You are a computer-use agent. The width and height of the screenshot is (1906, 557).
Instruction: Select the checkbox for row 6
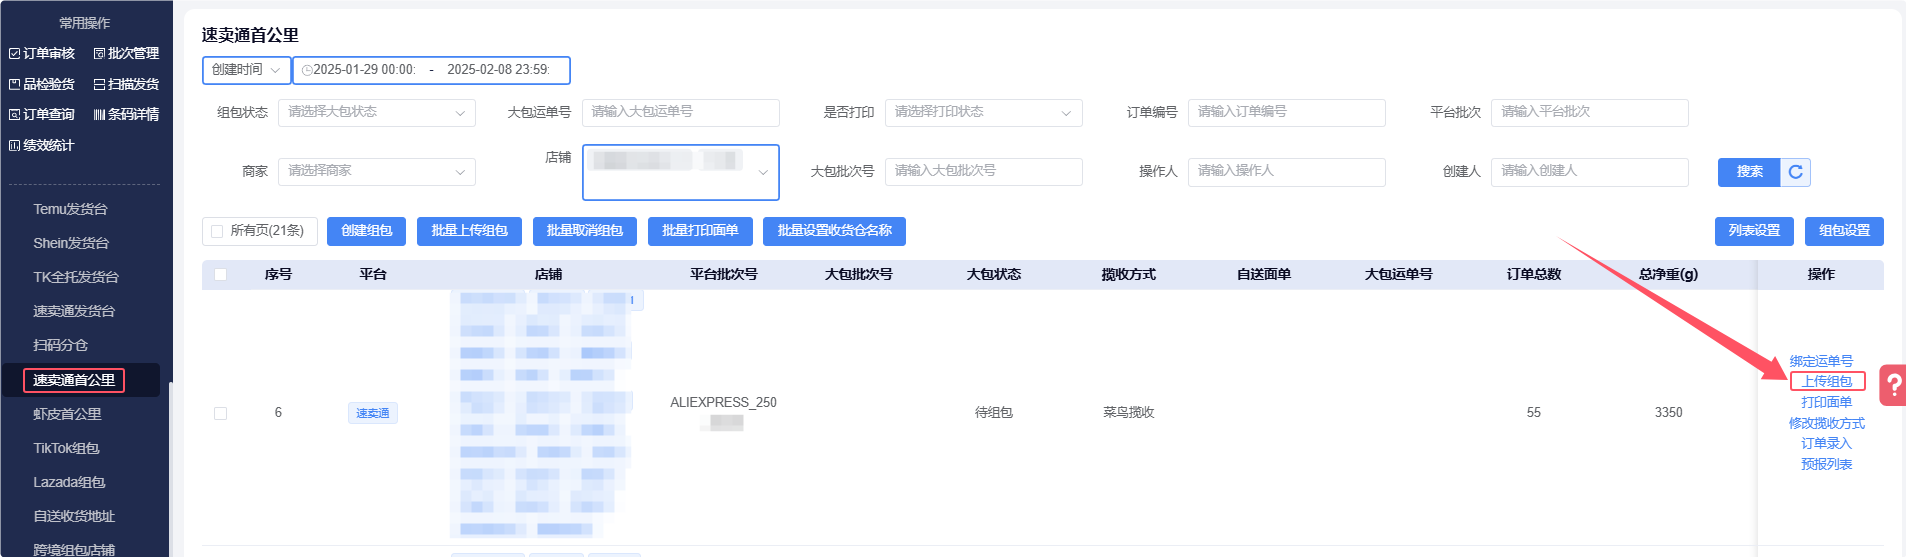[220, 413]
